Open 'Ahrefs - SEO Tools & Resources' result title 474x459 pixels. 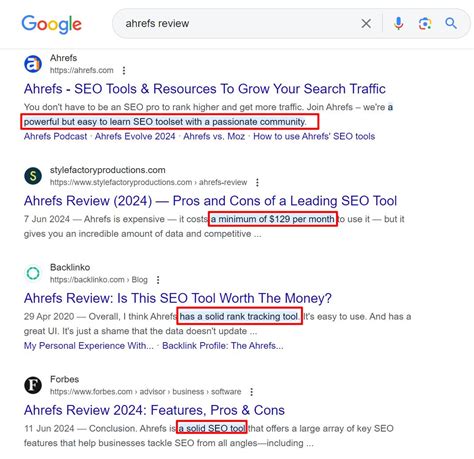(205, 89)
